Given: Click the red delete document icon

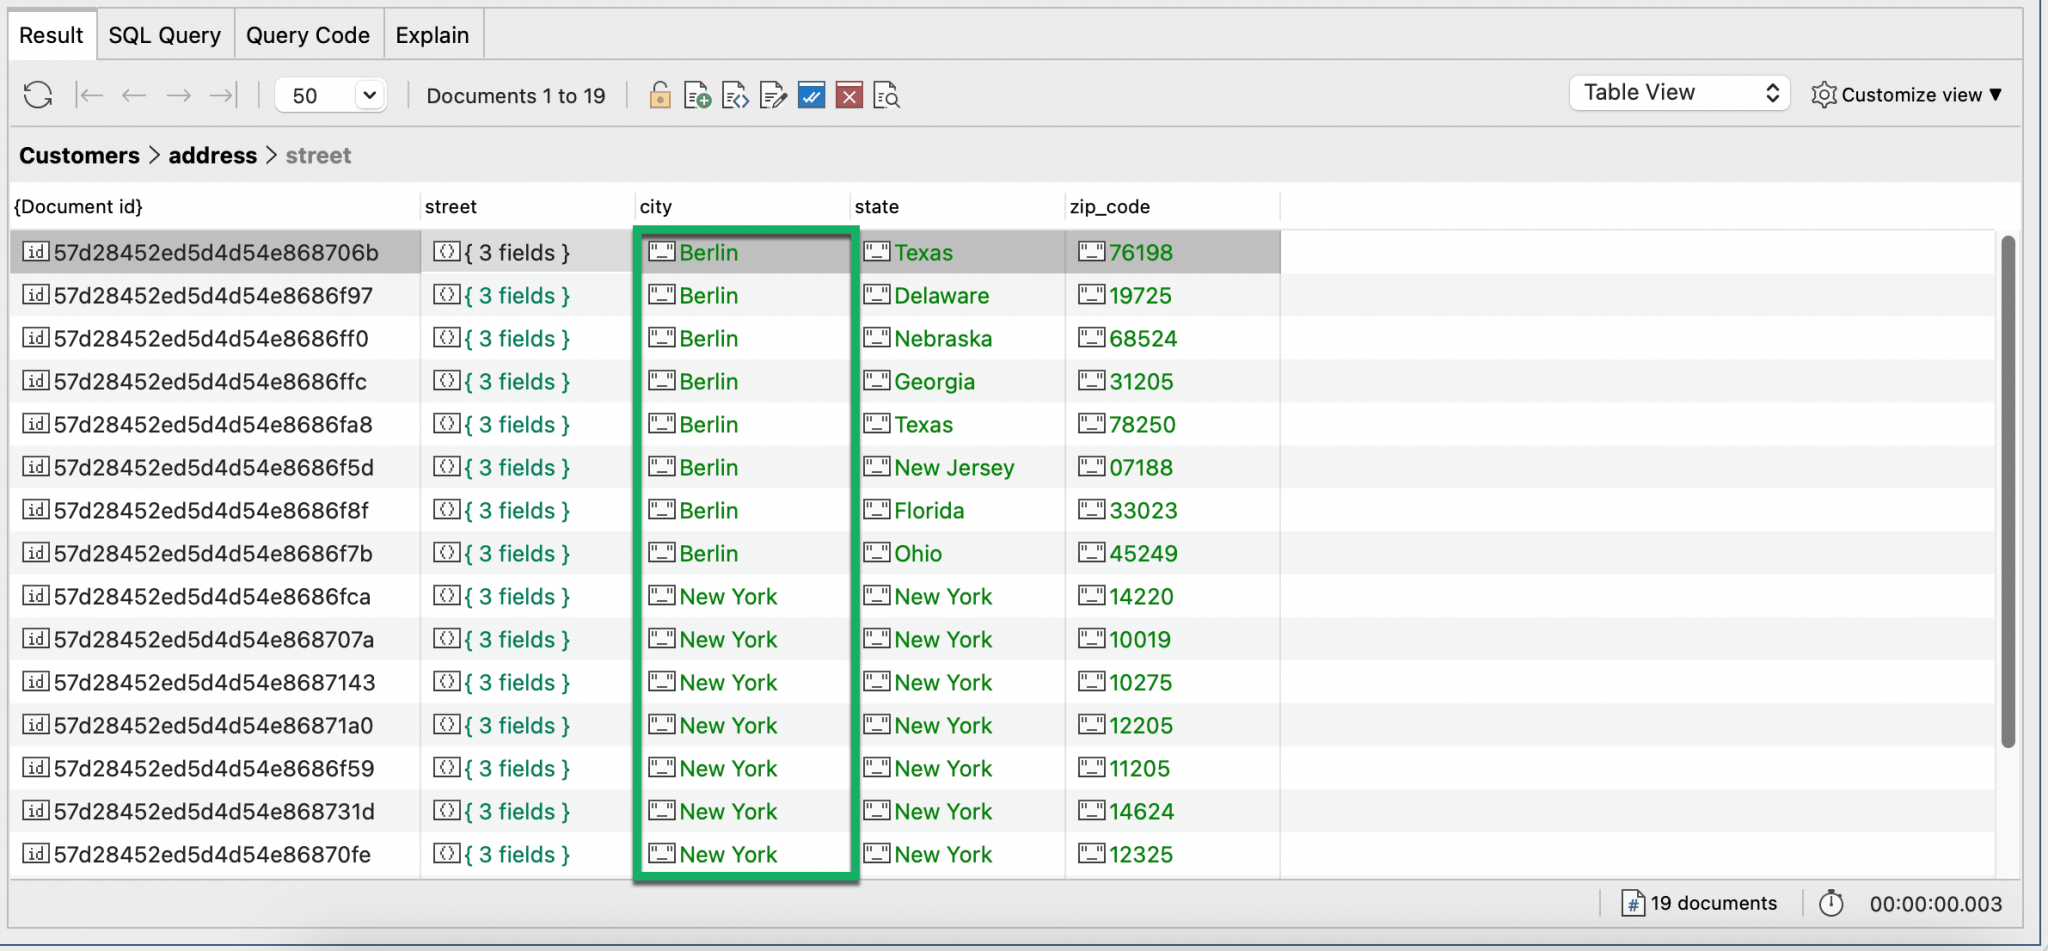Looking at the screenshot, I should 849,95.
